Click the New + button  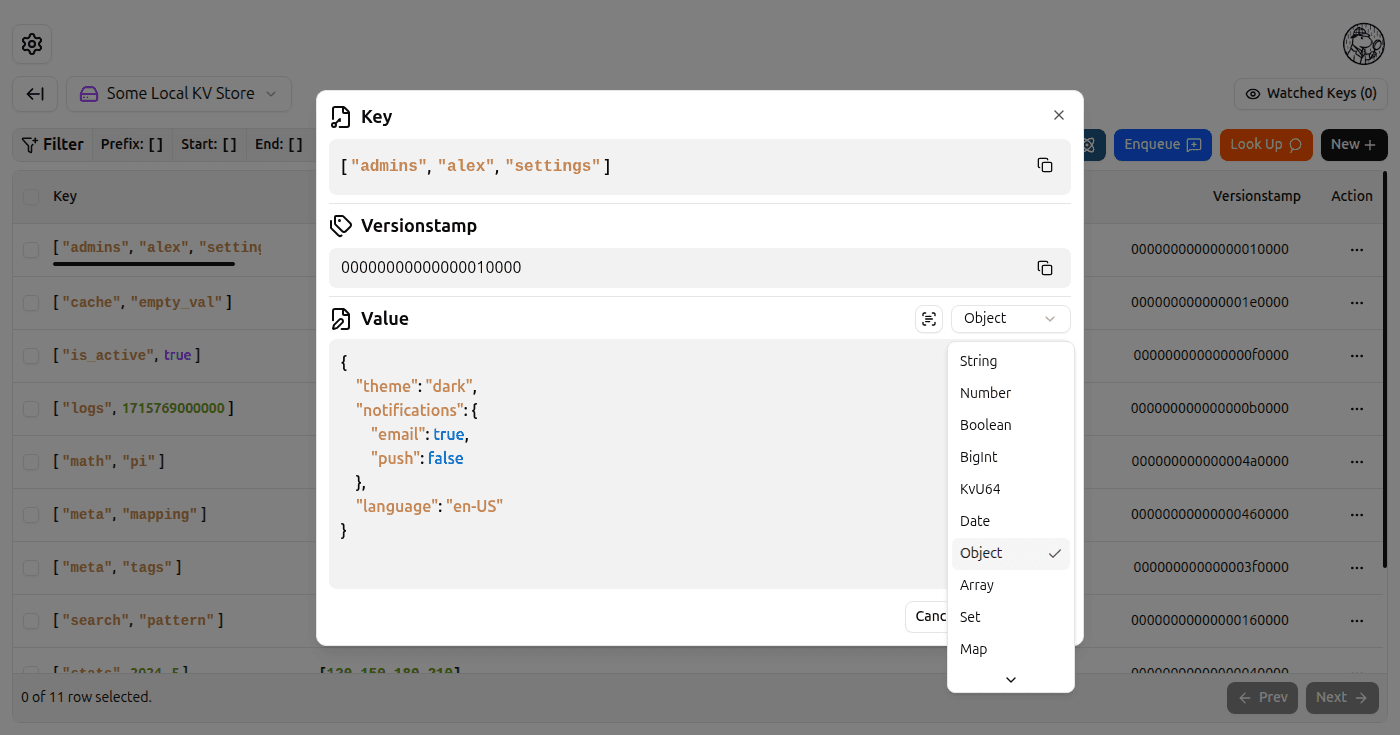[x=1353, y=145]
